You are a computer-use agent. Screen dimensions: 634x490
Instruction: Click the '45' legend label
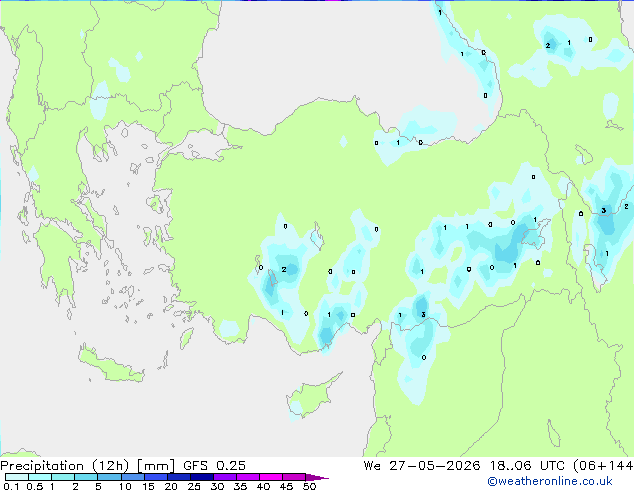click(x=286, y=486)
